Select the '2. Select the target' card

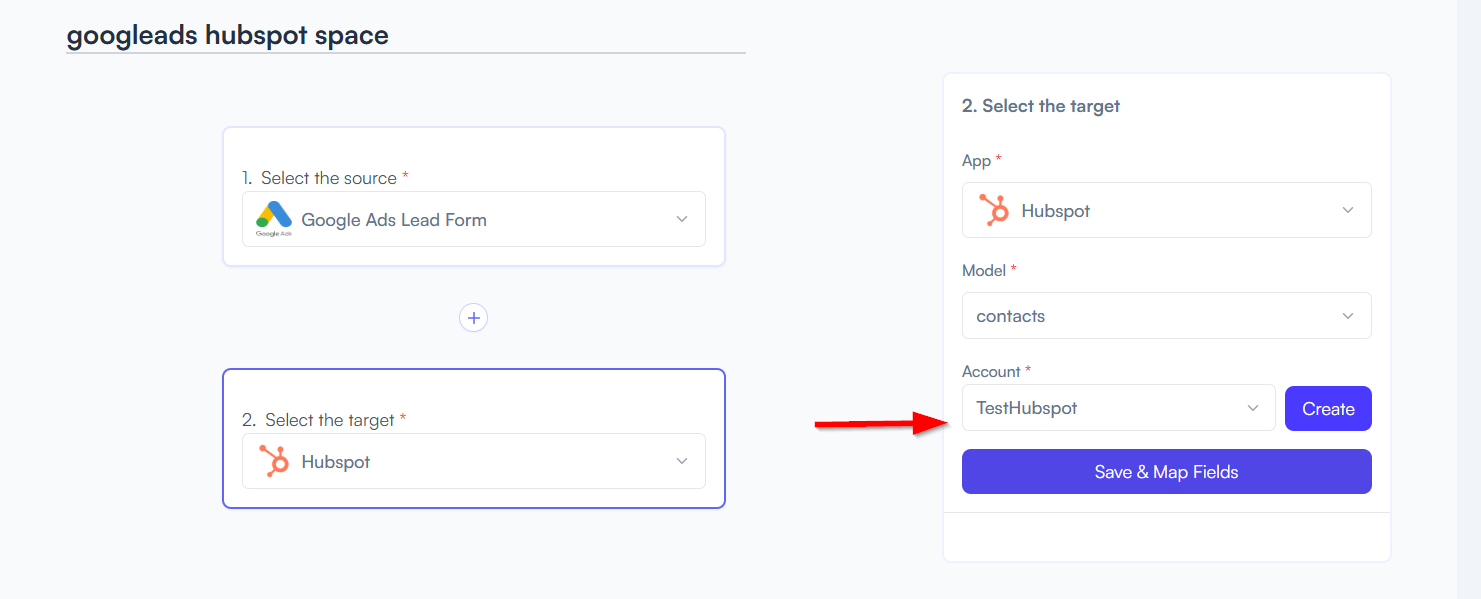474,438
